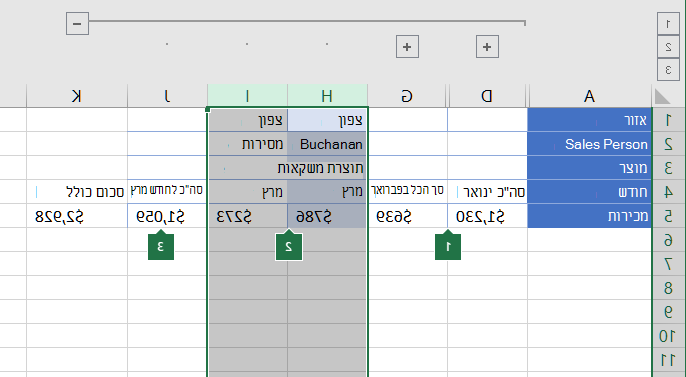
Task: Select row 9 header
Action: pos(668,312)
